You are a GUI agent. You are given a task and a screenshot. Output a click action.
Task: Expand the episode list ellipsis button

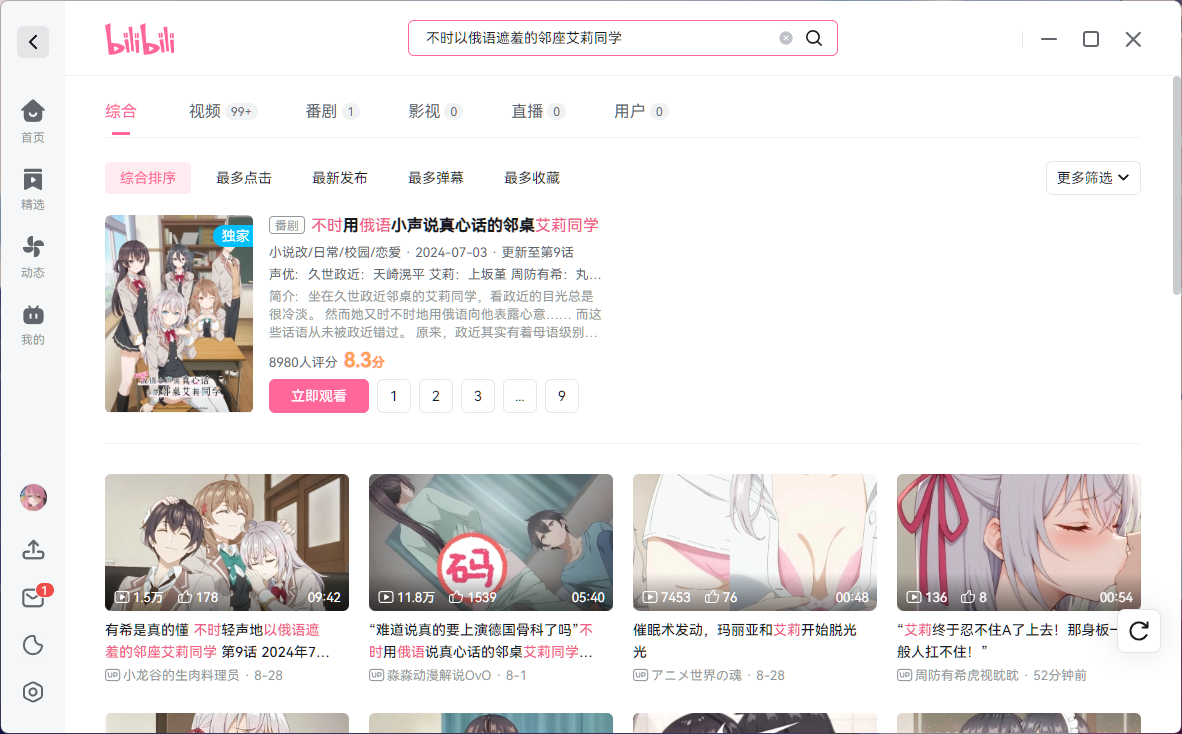point(519,396)
